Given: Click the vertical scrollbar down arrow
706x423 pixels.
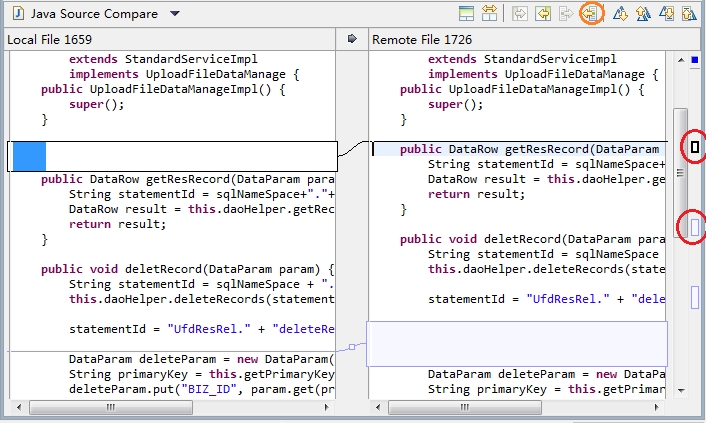Looking at the screenshot, I should click(681, 390).
